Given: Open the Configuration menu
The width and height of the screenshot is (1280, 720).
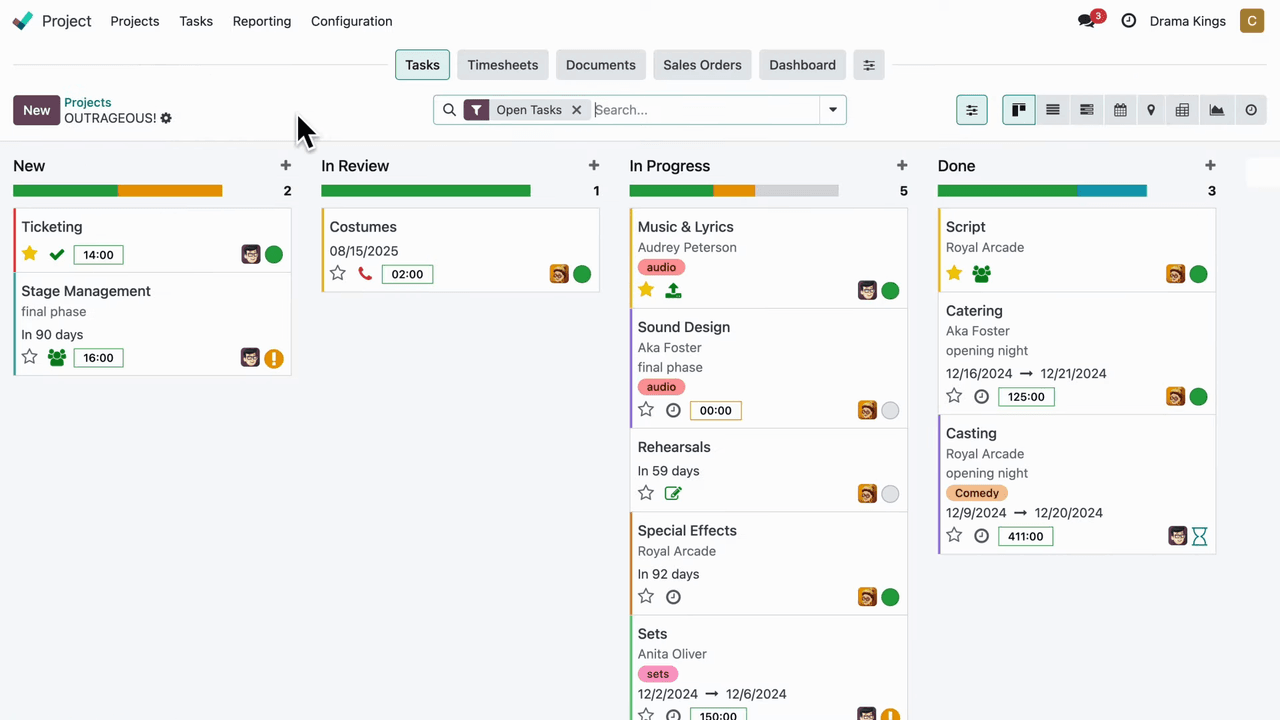Looking at the screenshot, I should (x=351, y=21).
